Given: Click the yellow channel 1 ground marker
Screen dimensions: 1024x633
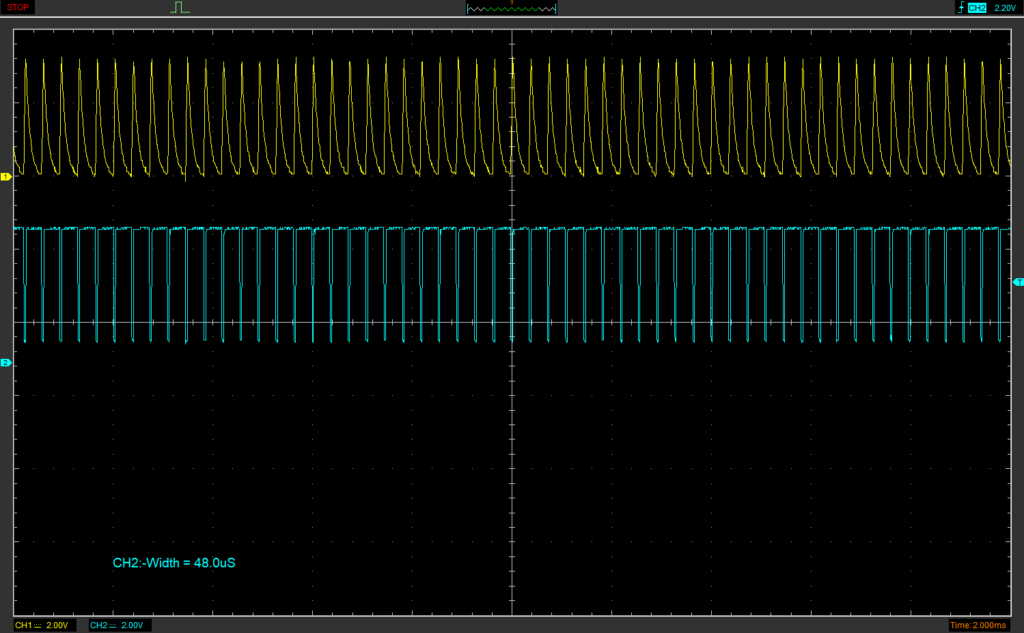Looking at the screenshot, I should pyautogui.click(x=6, y=176).
